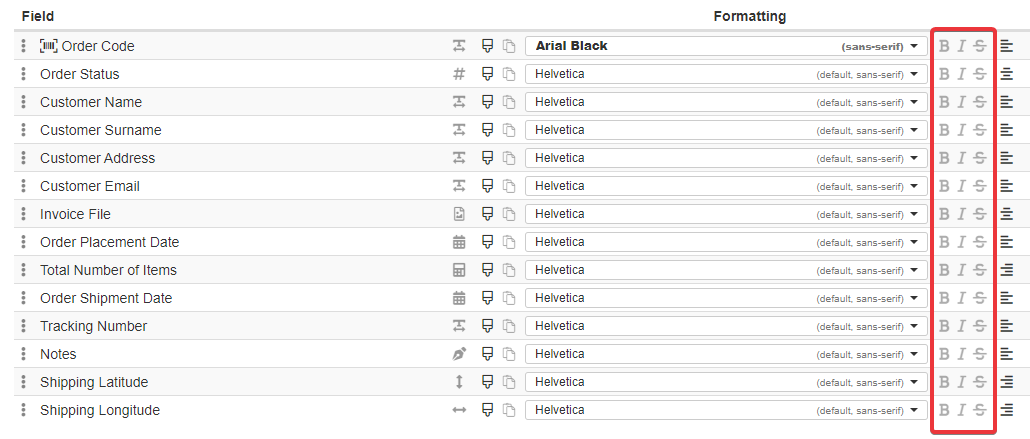
Task: Click the alignment icon for Total Number of Items
Action: coord(1007,270)
